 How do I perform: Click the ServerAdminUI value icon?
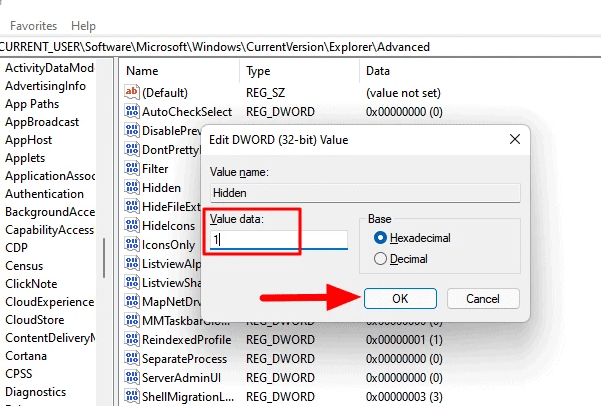click(x=131, y=378)
